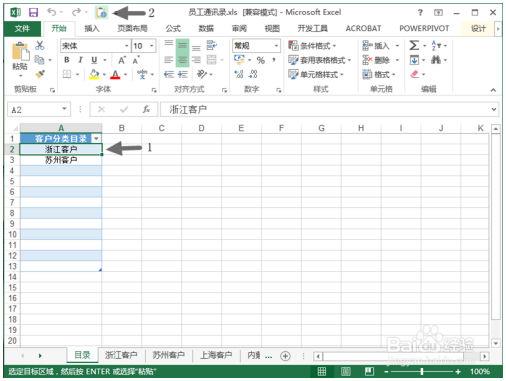Open the 文件 tab
Image resolution: width=506 pixels, height=381 pixels.
click(22, 29)
